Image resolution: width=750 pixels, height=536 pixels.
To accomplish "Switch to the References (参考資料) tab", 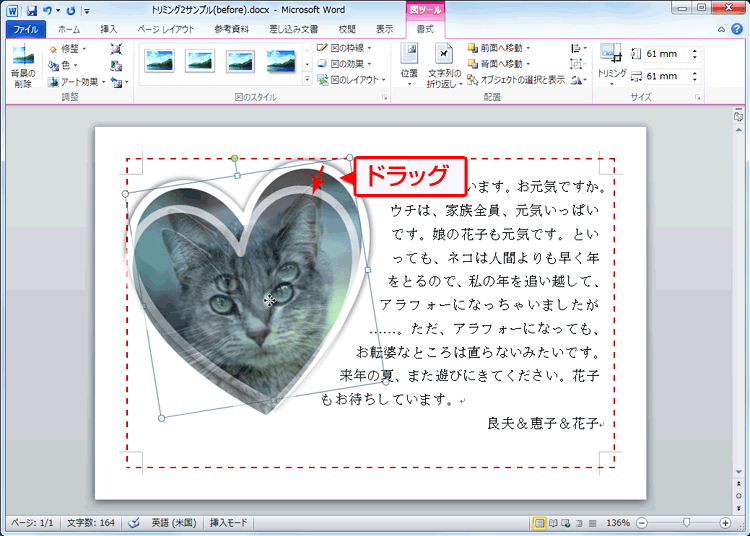I will 232,29.
